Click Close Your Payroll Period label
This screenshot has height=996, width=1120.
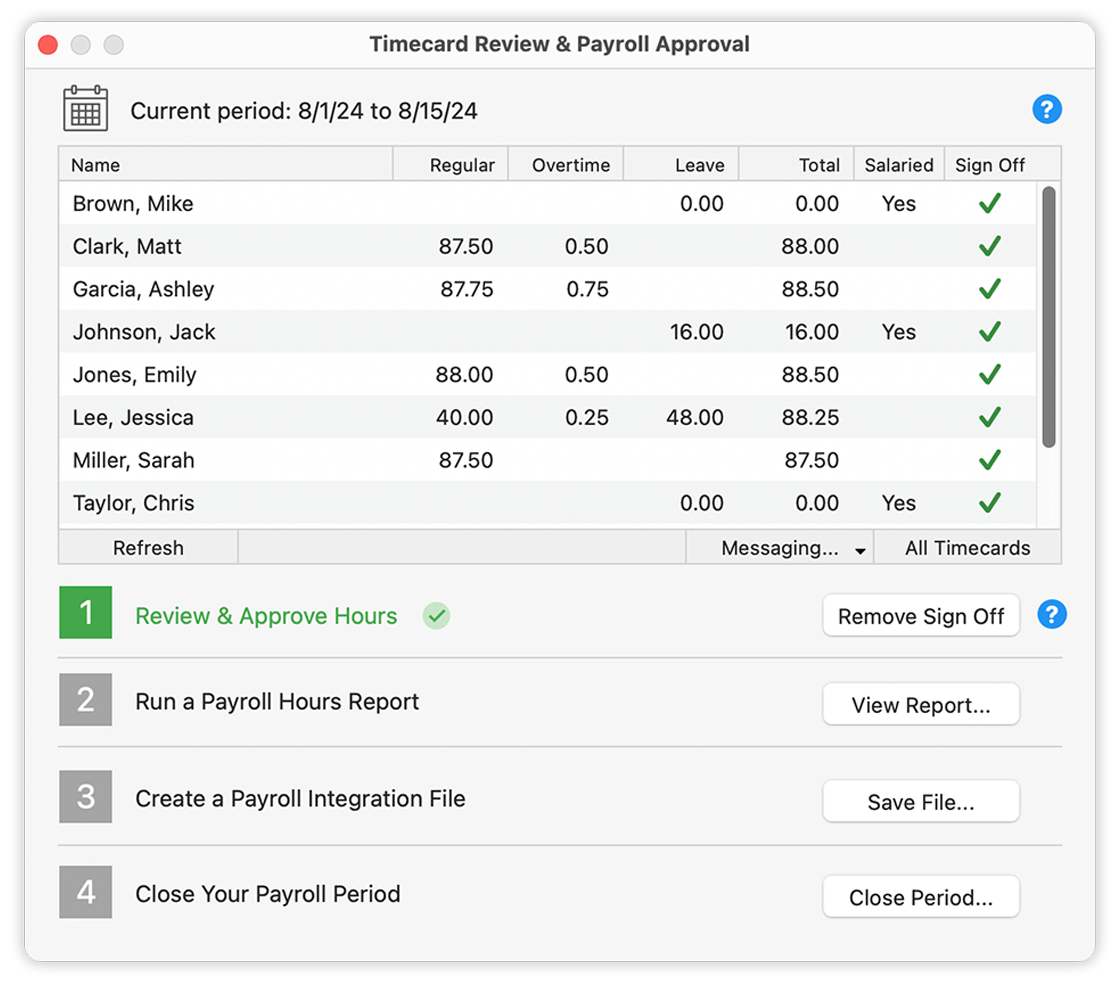pyautogui.click(x=268, y=894)
